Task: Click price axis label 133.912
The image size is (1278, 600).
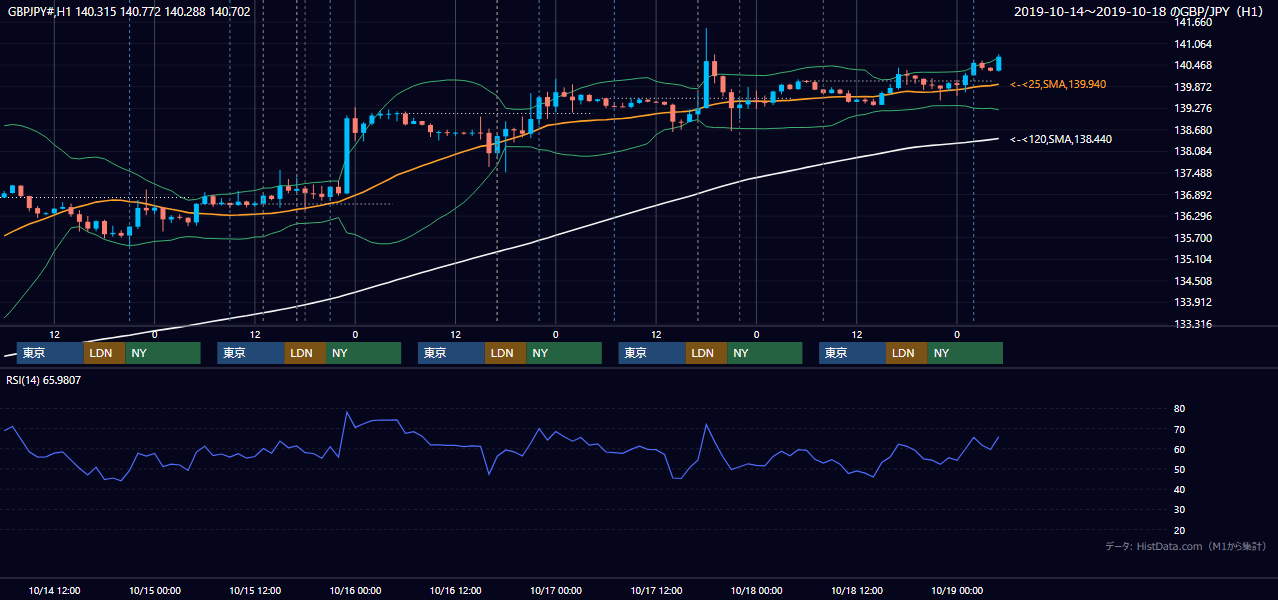Action: click(1192, 302)
